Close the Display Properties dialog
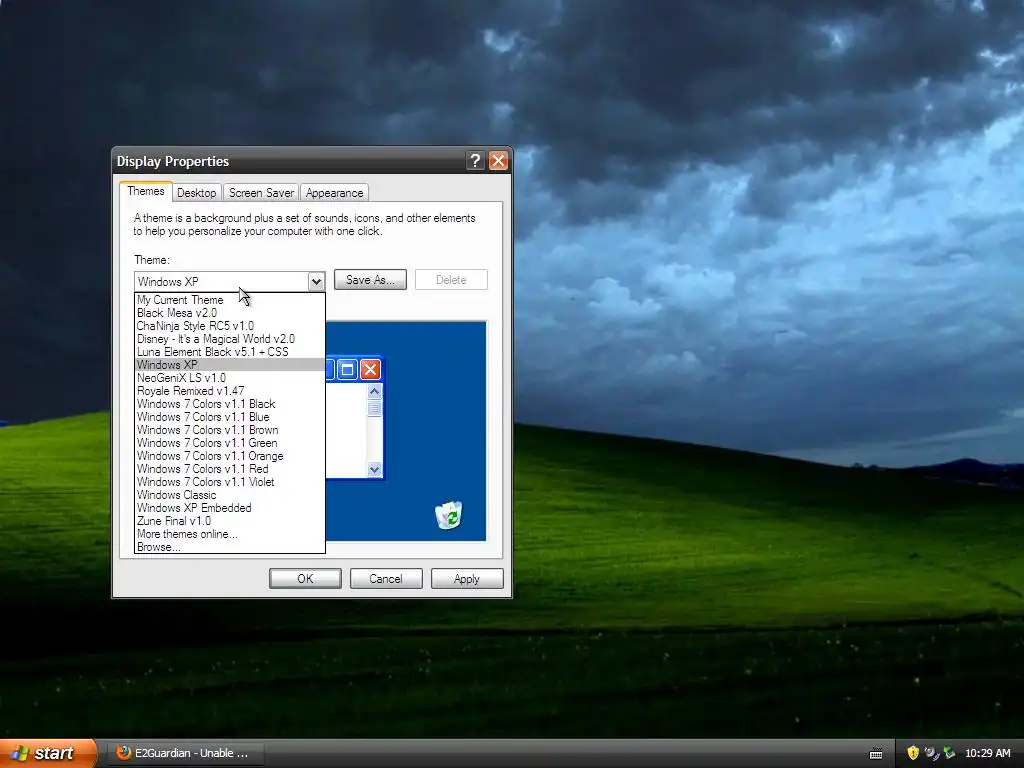 (498, 161)
